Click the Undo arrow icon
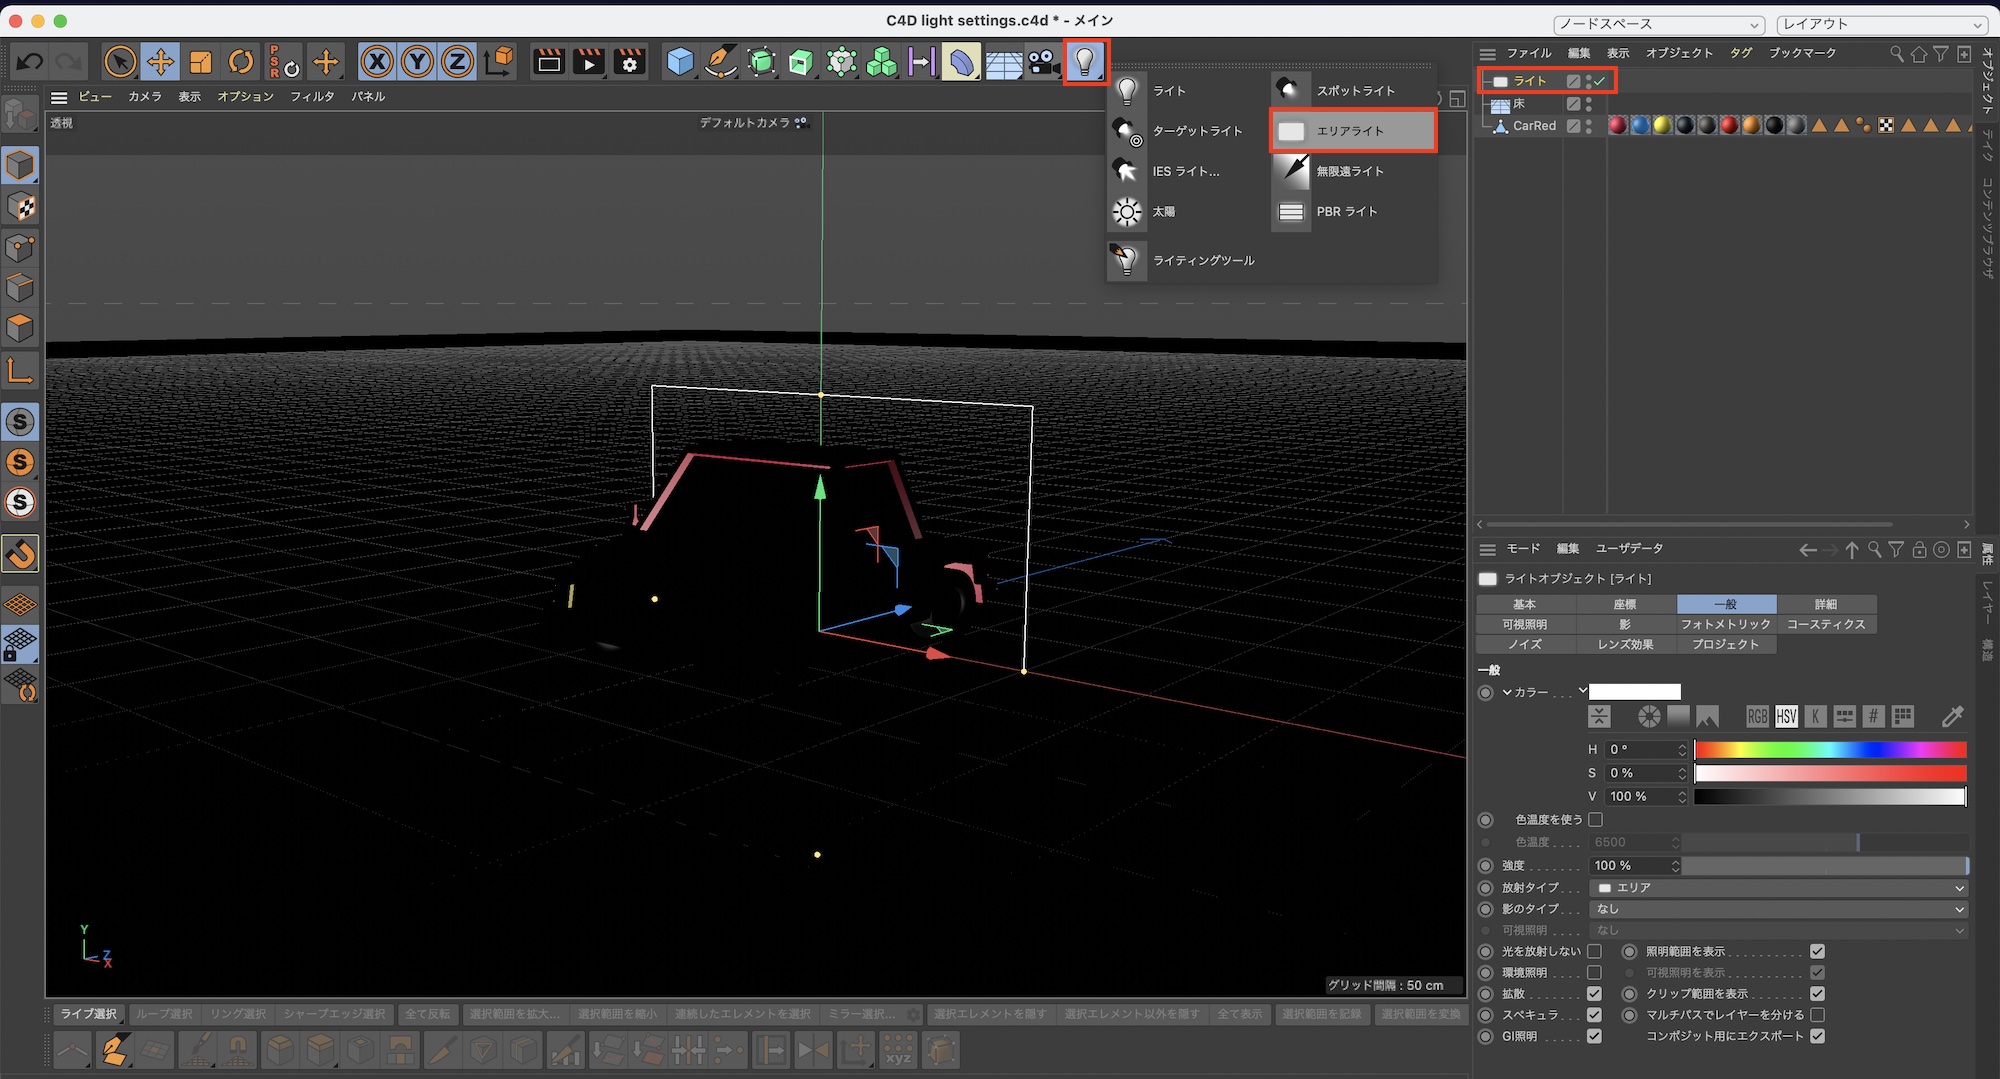The width and height of the screenshot is (2000, 1079). point(30,62)
